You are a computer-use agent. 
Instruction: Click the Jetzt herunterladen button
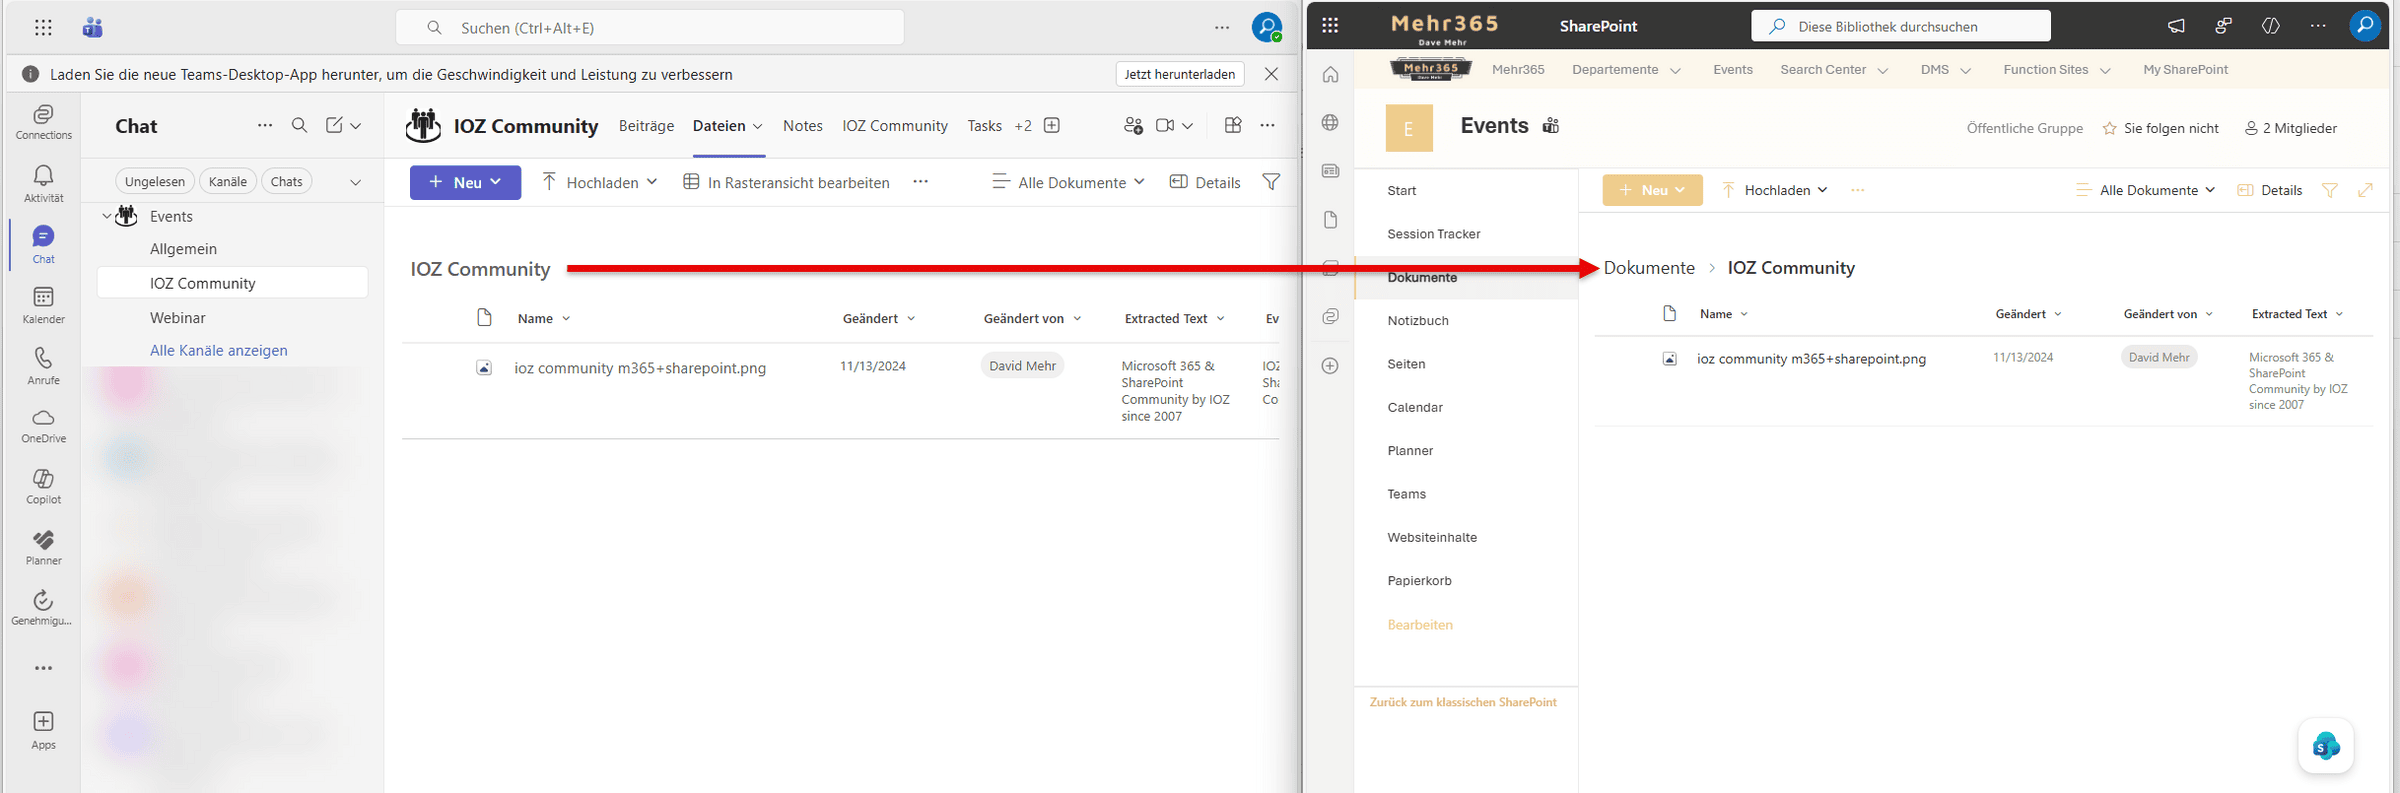click(1179, 74)
